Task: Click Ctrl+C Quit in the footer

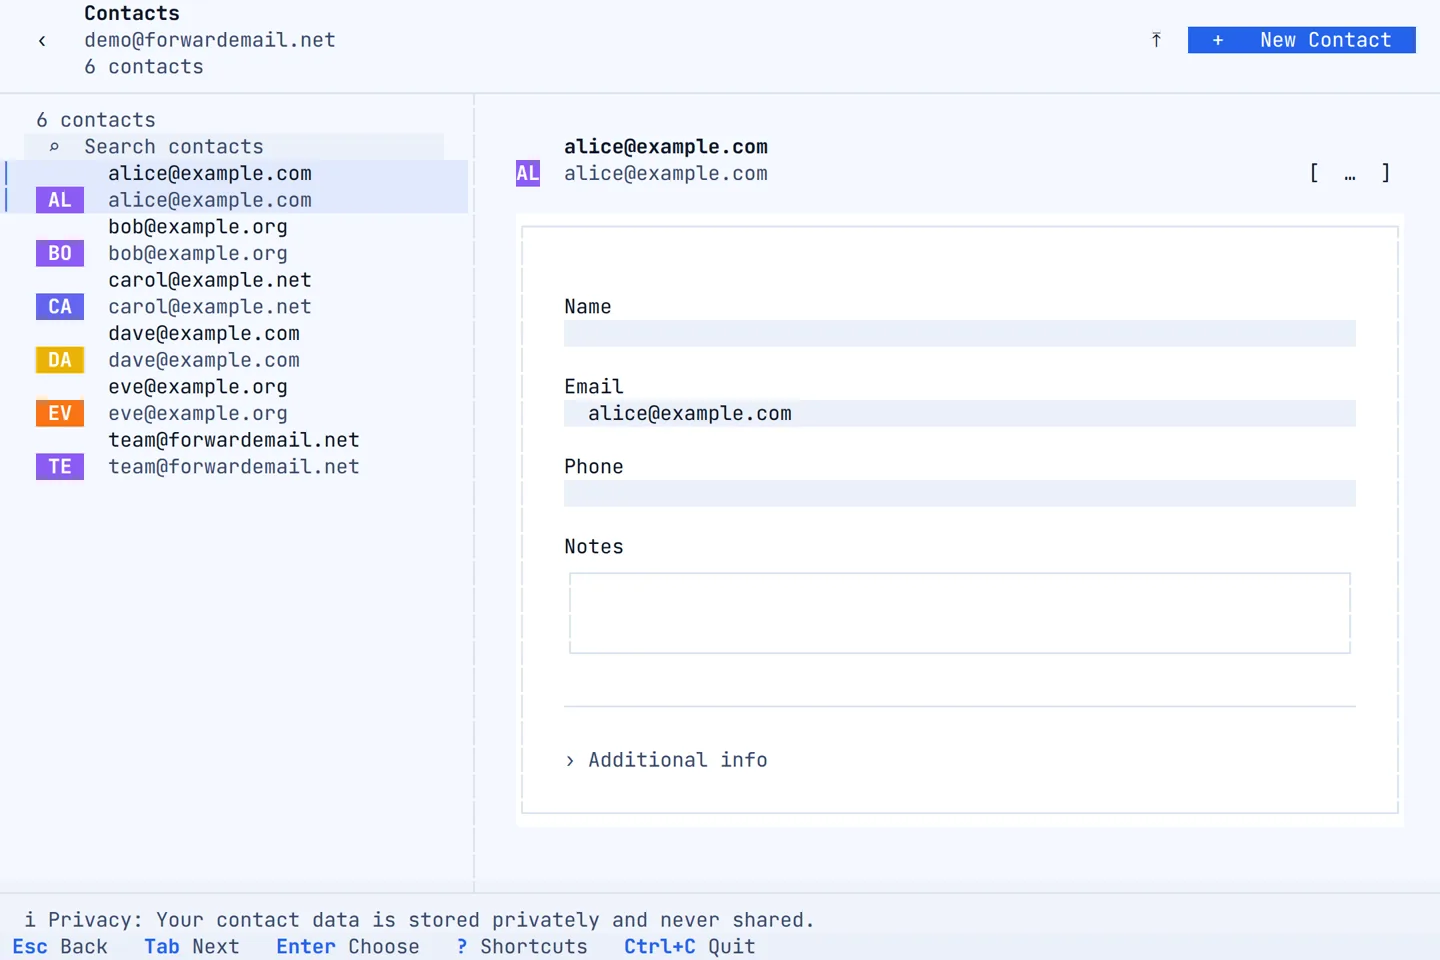Action: (690, 947)
